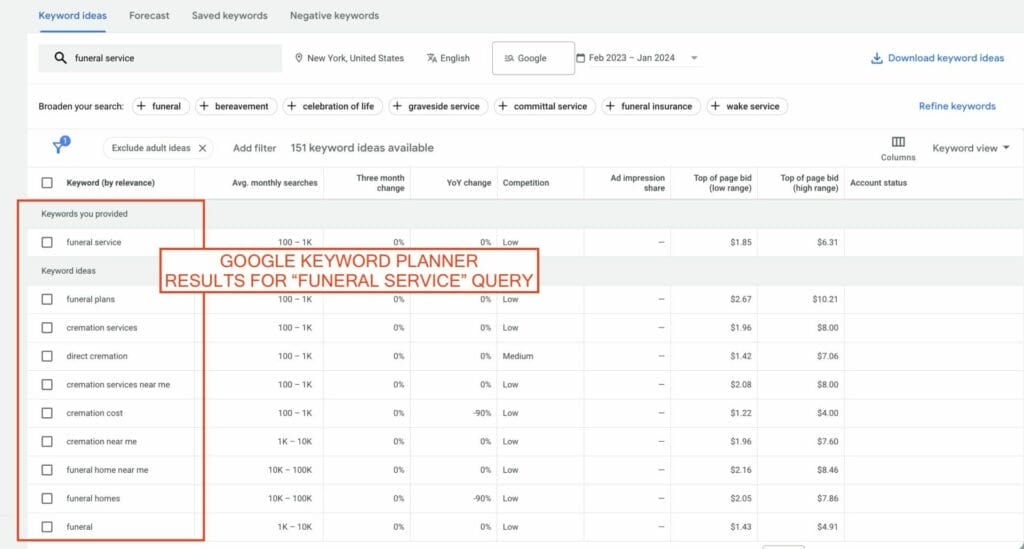Screen dimensions: 1024x549
Task: Click the download icon
Action: [876, 58]
